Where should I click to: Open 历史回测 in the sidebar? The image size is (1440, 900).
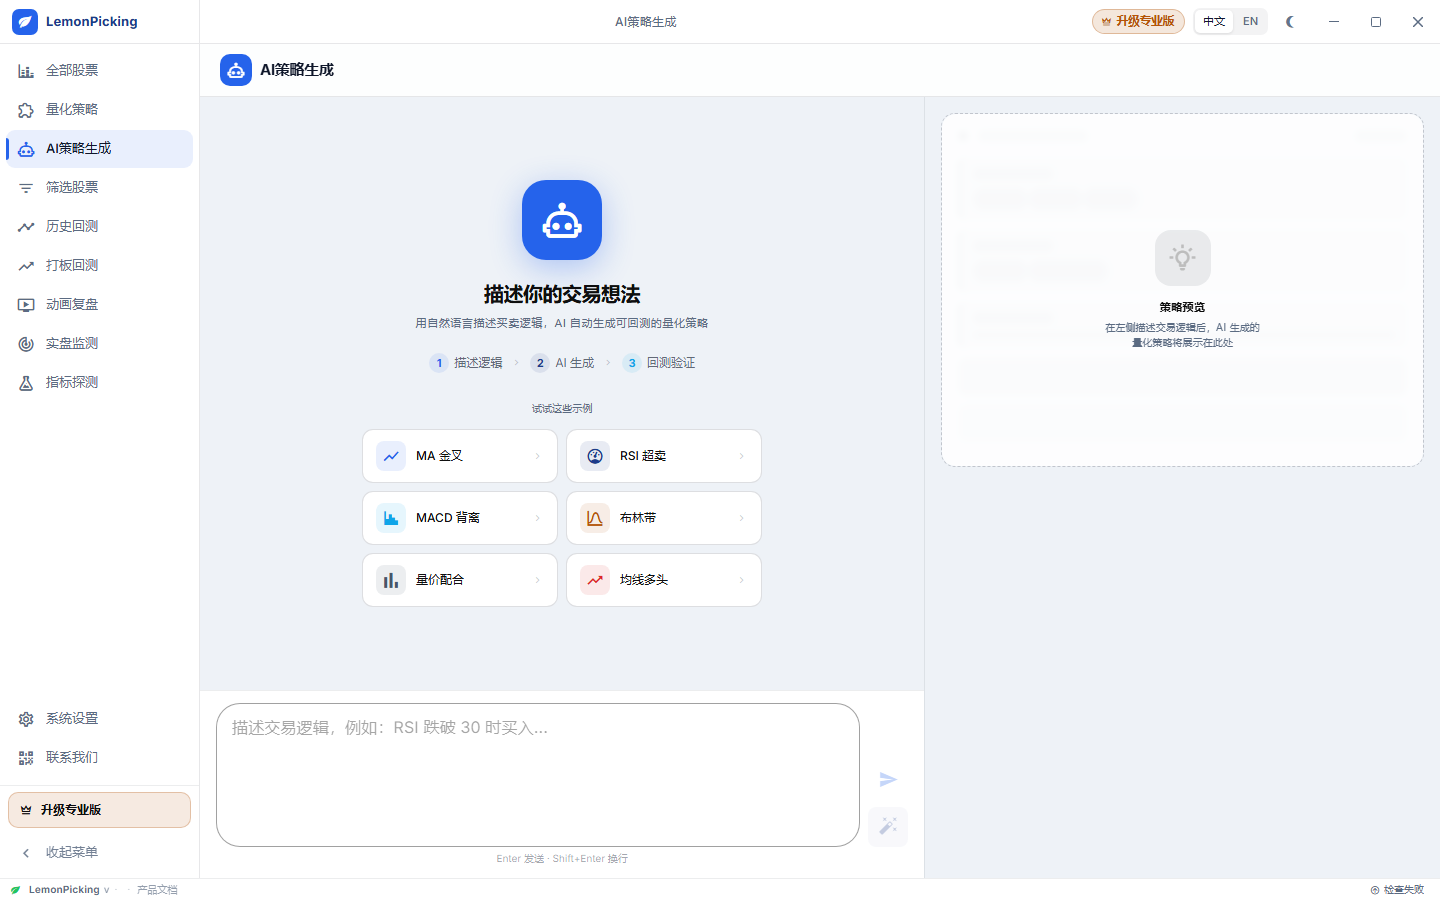pos(99,227)
